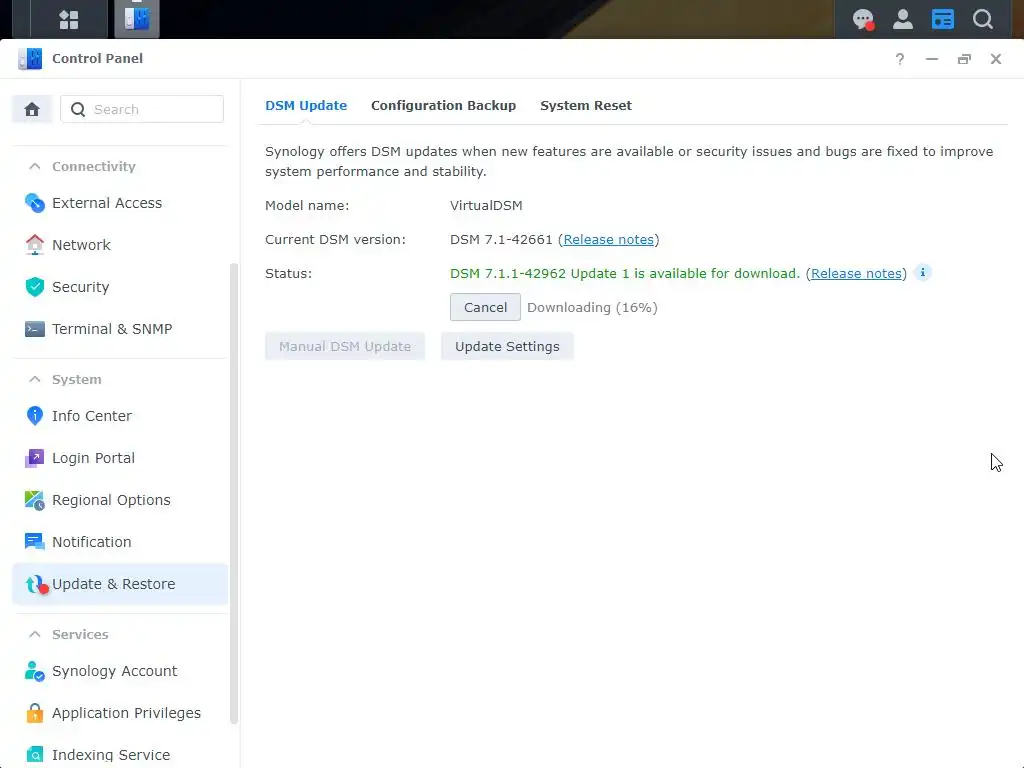This screenshot has width=1024, height=768.
Task: Open Login Portal page
Action: click(x=120, y=458)
